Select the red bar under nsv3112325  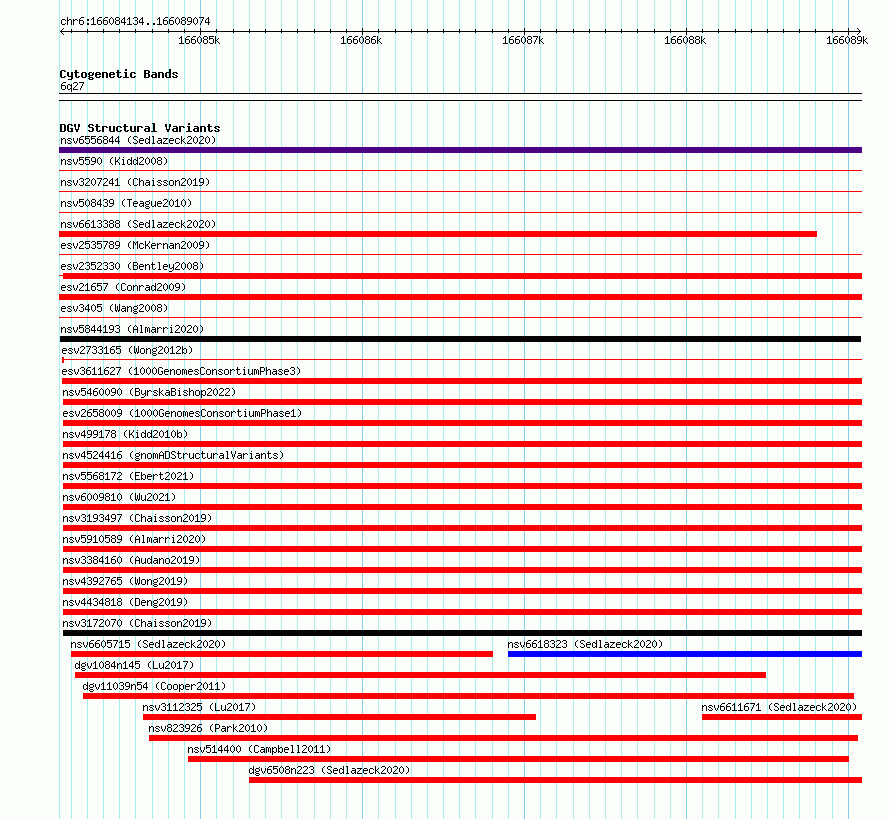(339, 717)
